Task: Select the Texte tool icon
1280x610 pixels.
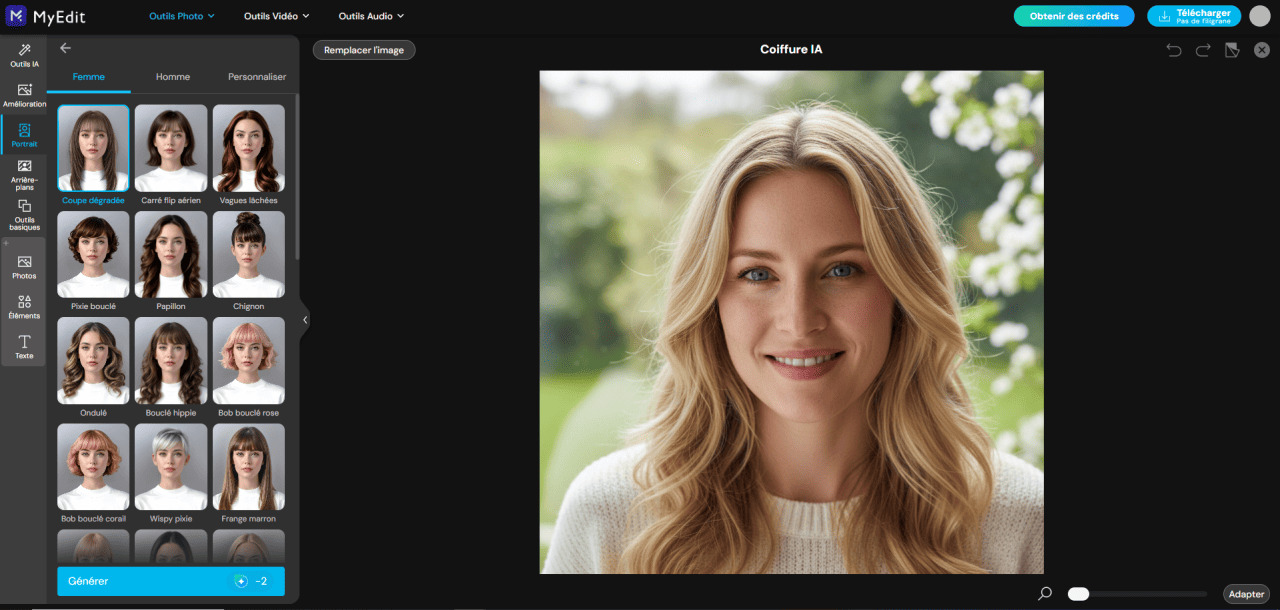Action: [23, 347]
